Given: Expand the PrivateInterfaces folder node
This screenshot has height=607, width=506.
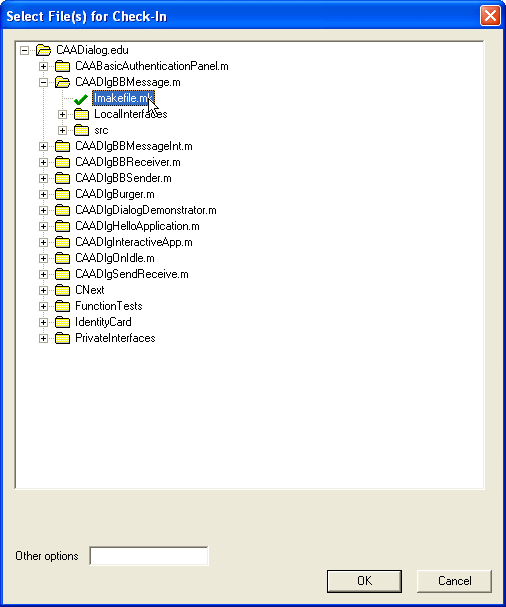Looking at the screenshot, I should (x=43, y=338).
